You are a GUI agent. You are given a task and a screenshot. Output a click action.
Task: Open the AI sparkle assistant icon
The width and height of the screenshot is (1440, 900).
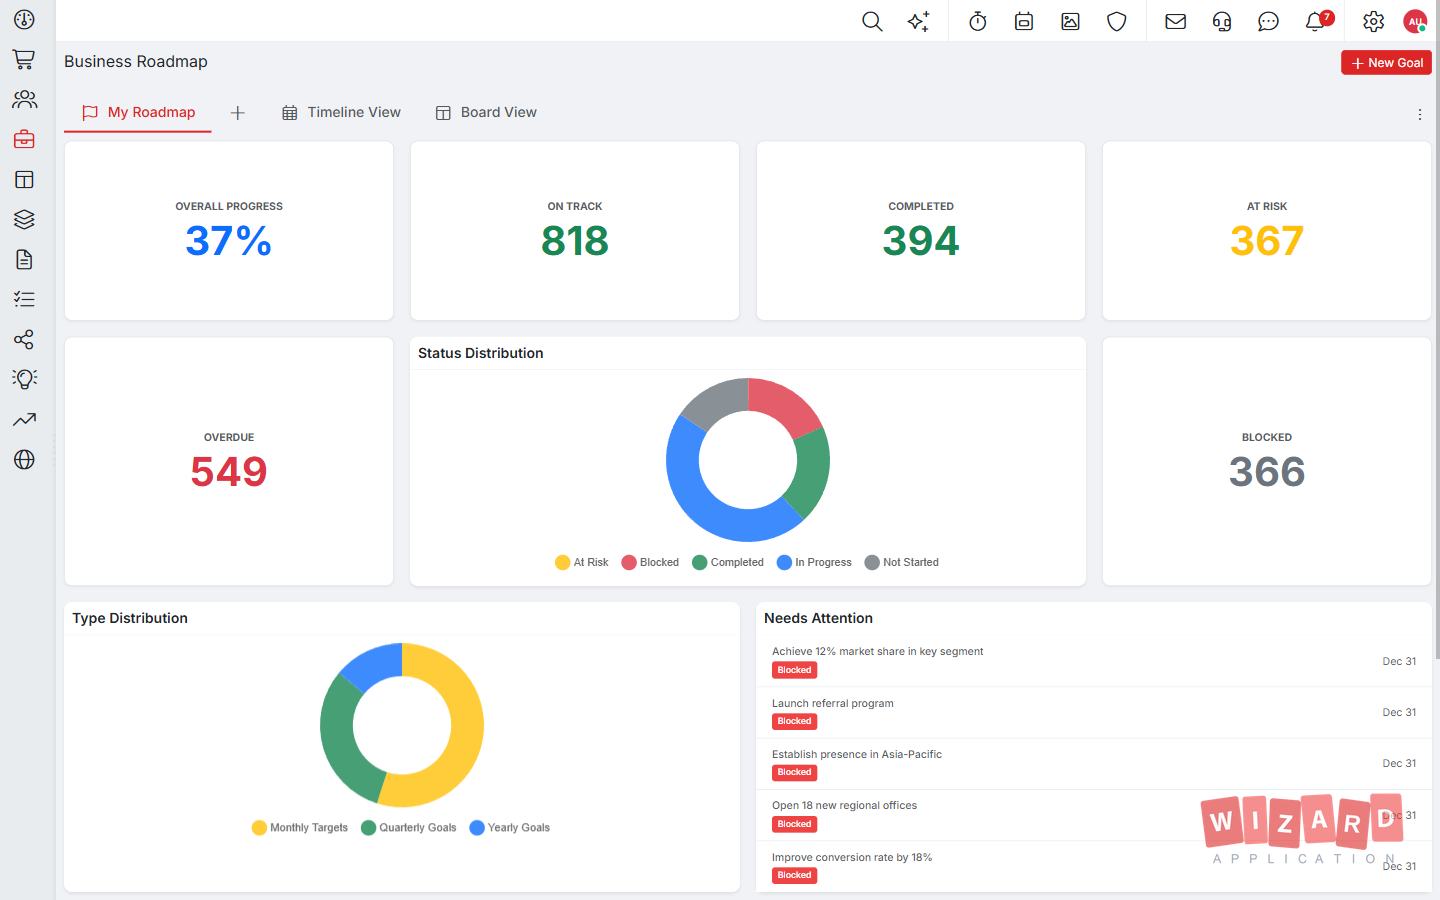pos(918,21)
